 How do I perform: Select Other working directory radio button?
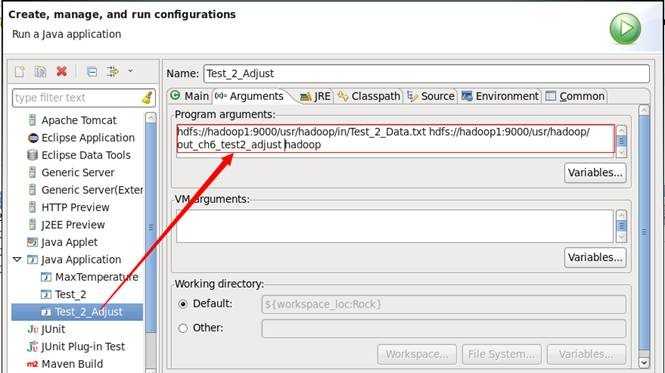click(x=183, y=328)
